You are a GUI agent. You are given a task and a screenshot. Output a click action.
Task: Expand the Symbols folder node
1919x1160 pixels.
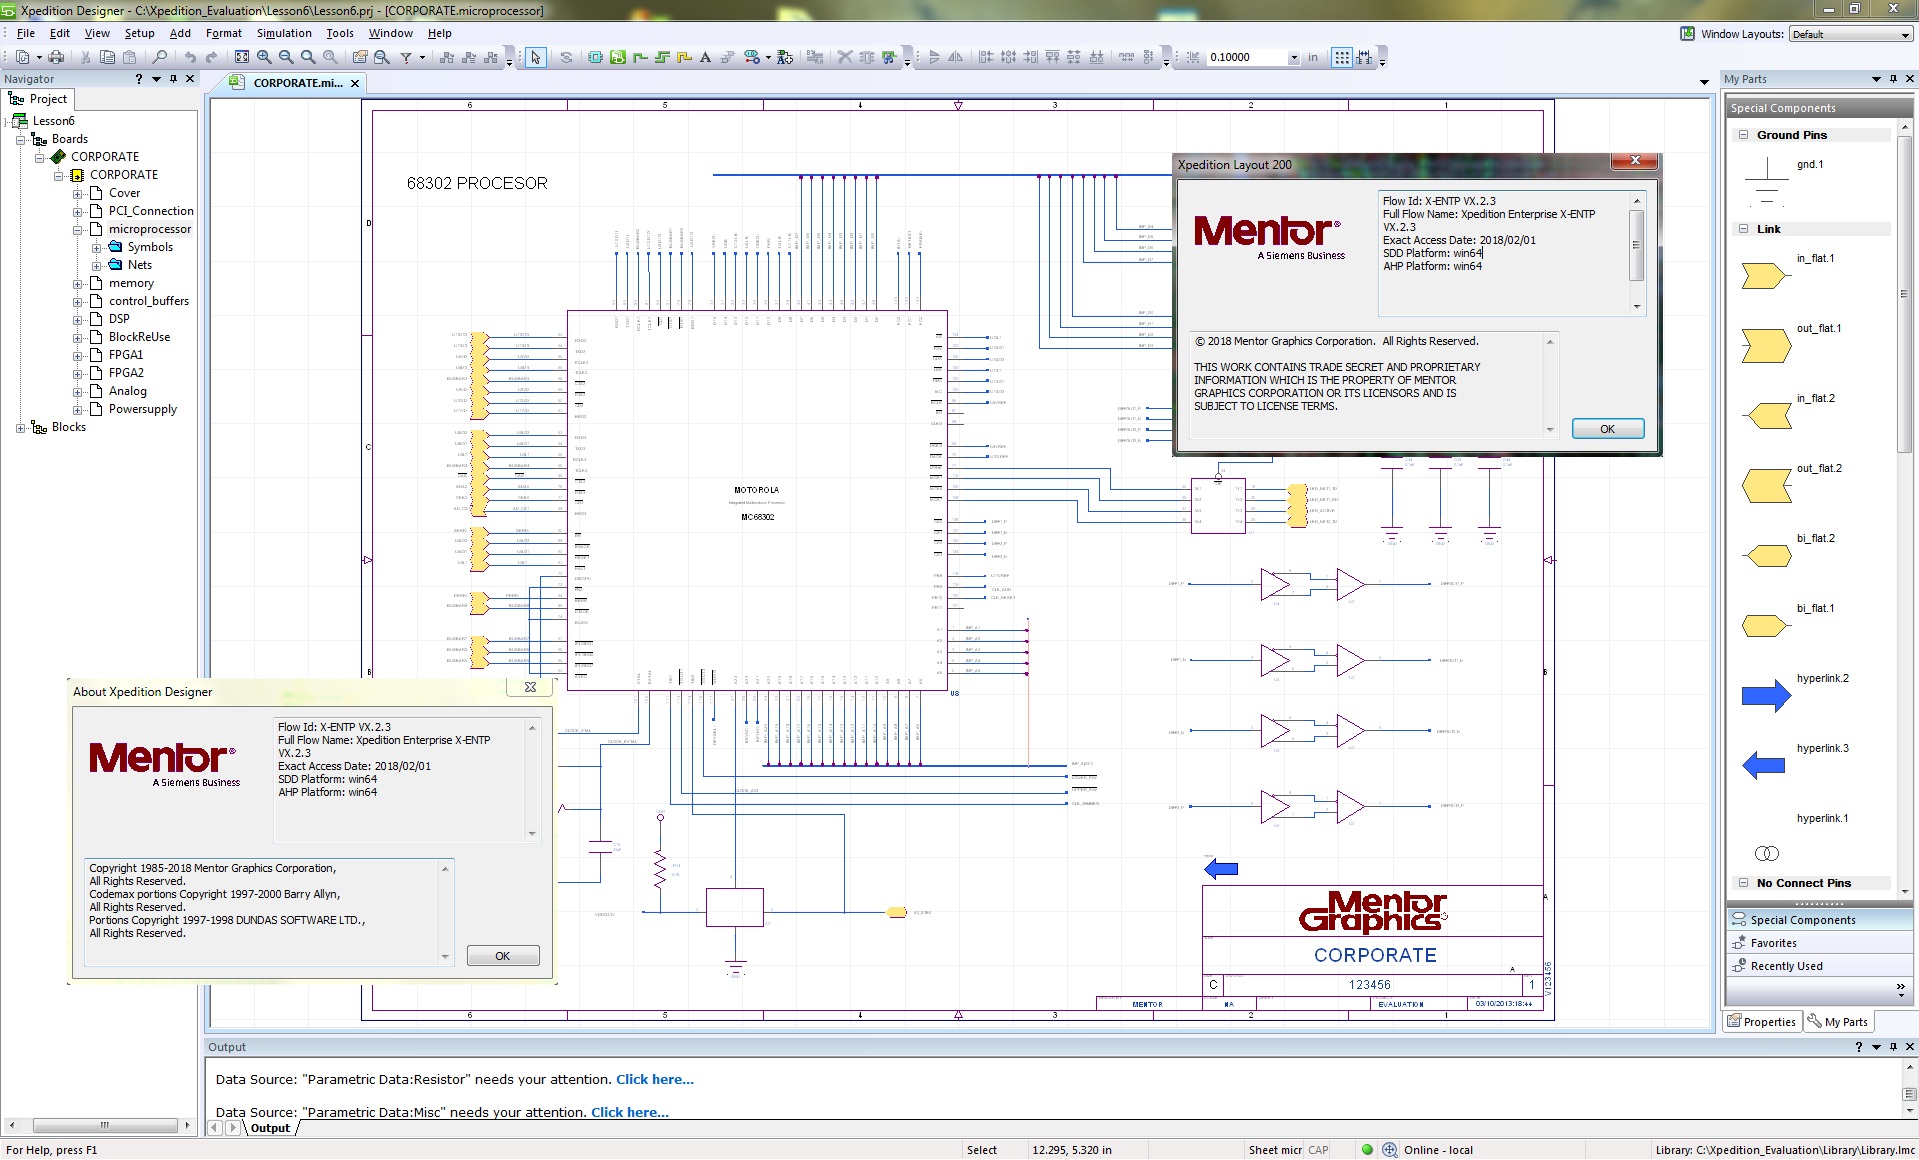click(96, 247)
